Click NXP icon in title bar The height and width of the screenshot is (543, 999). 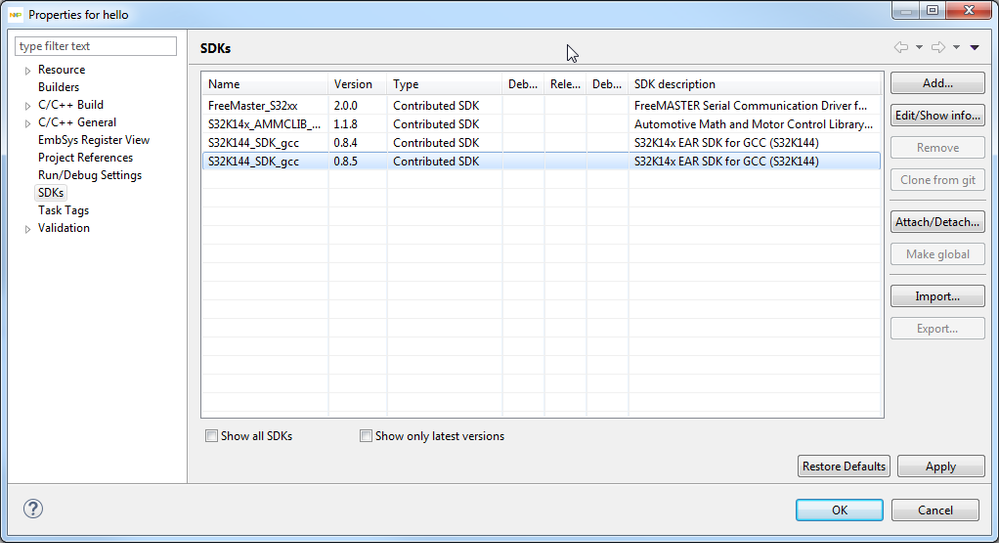15,14
